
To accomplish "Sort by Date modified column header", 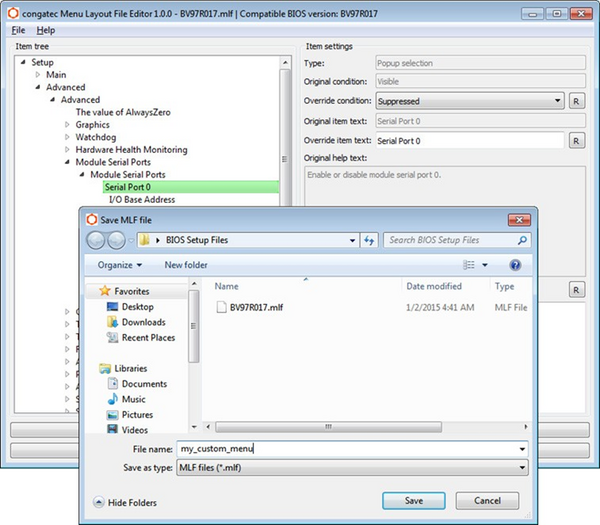I will pos(434,286).
